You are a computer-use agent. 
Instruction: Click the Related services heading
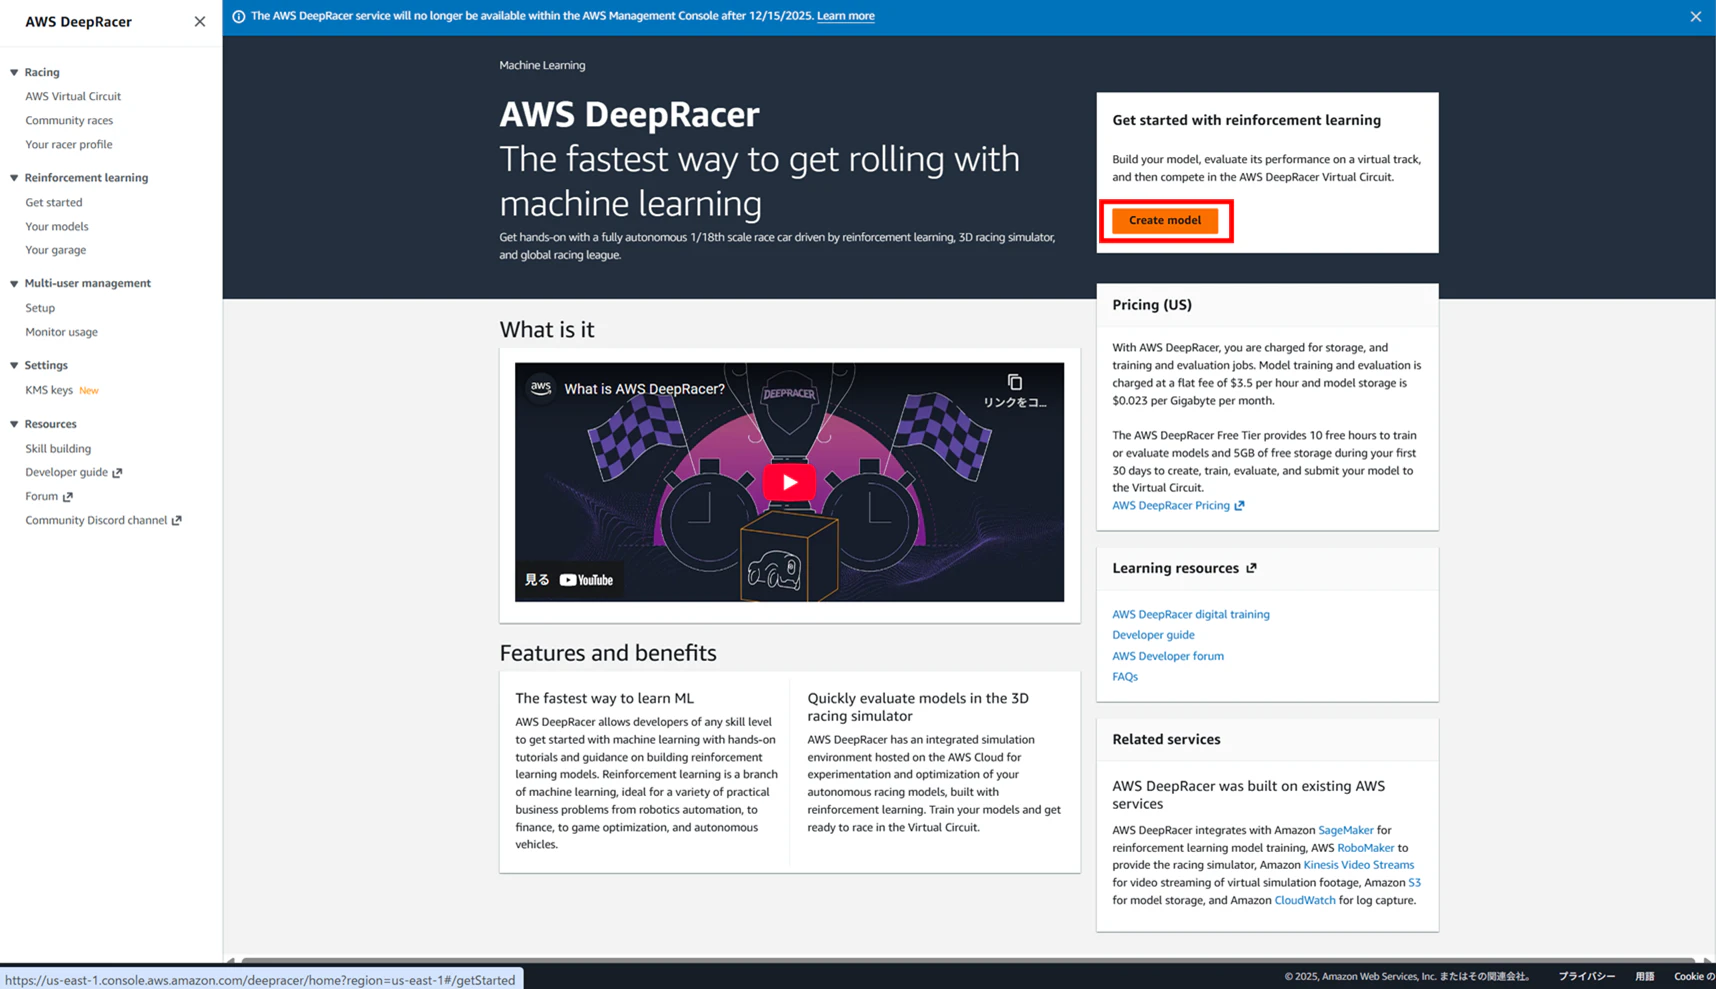(x=1166, y=740)
